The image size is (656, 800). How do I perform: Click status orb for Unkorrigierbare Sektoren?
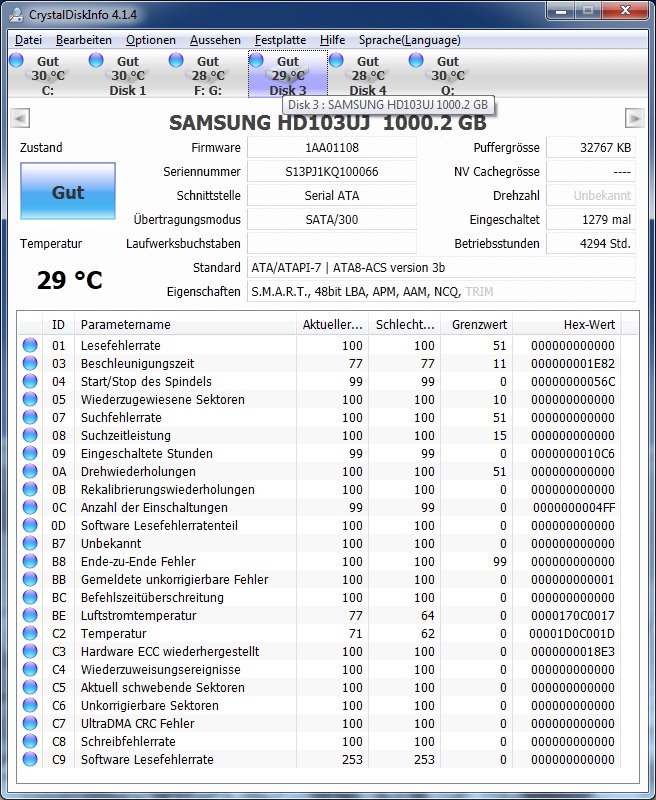click(x=30, y=705)
